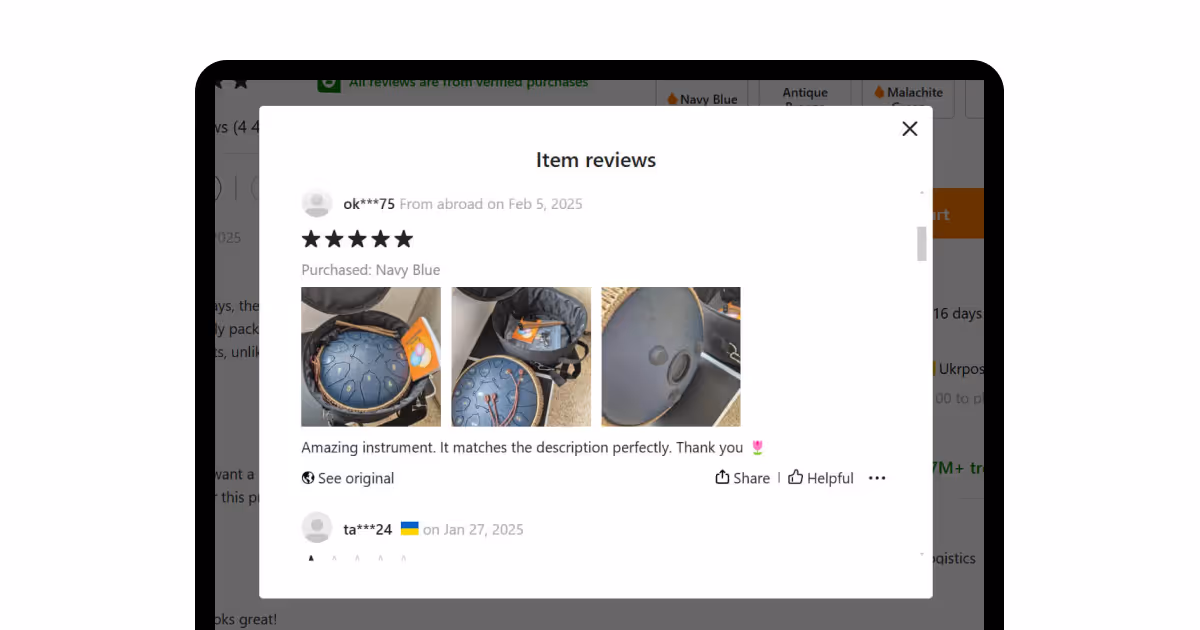Image resolution: width=1200 pixels, height=630 pixels.
Task: Click the reviews dialog scrollbar thumb
Action: [x=922, y=243]
